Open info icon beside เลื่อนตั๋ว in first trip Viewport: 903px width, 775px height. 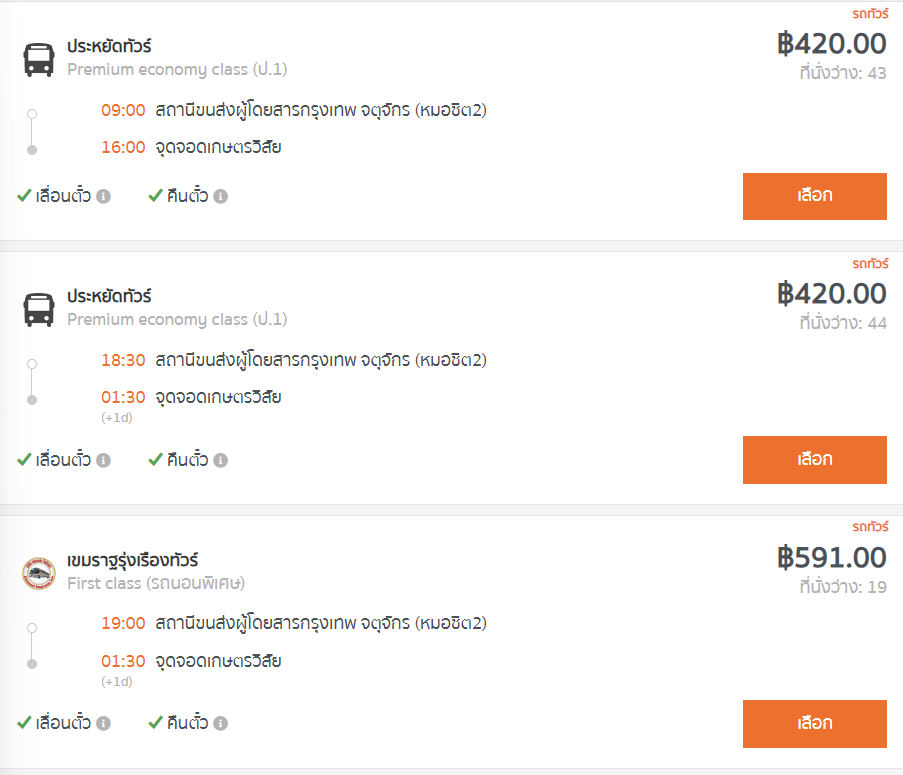pos(104,196)
